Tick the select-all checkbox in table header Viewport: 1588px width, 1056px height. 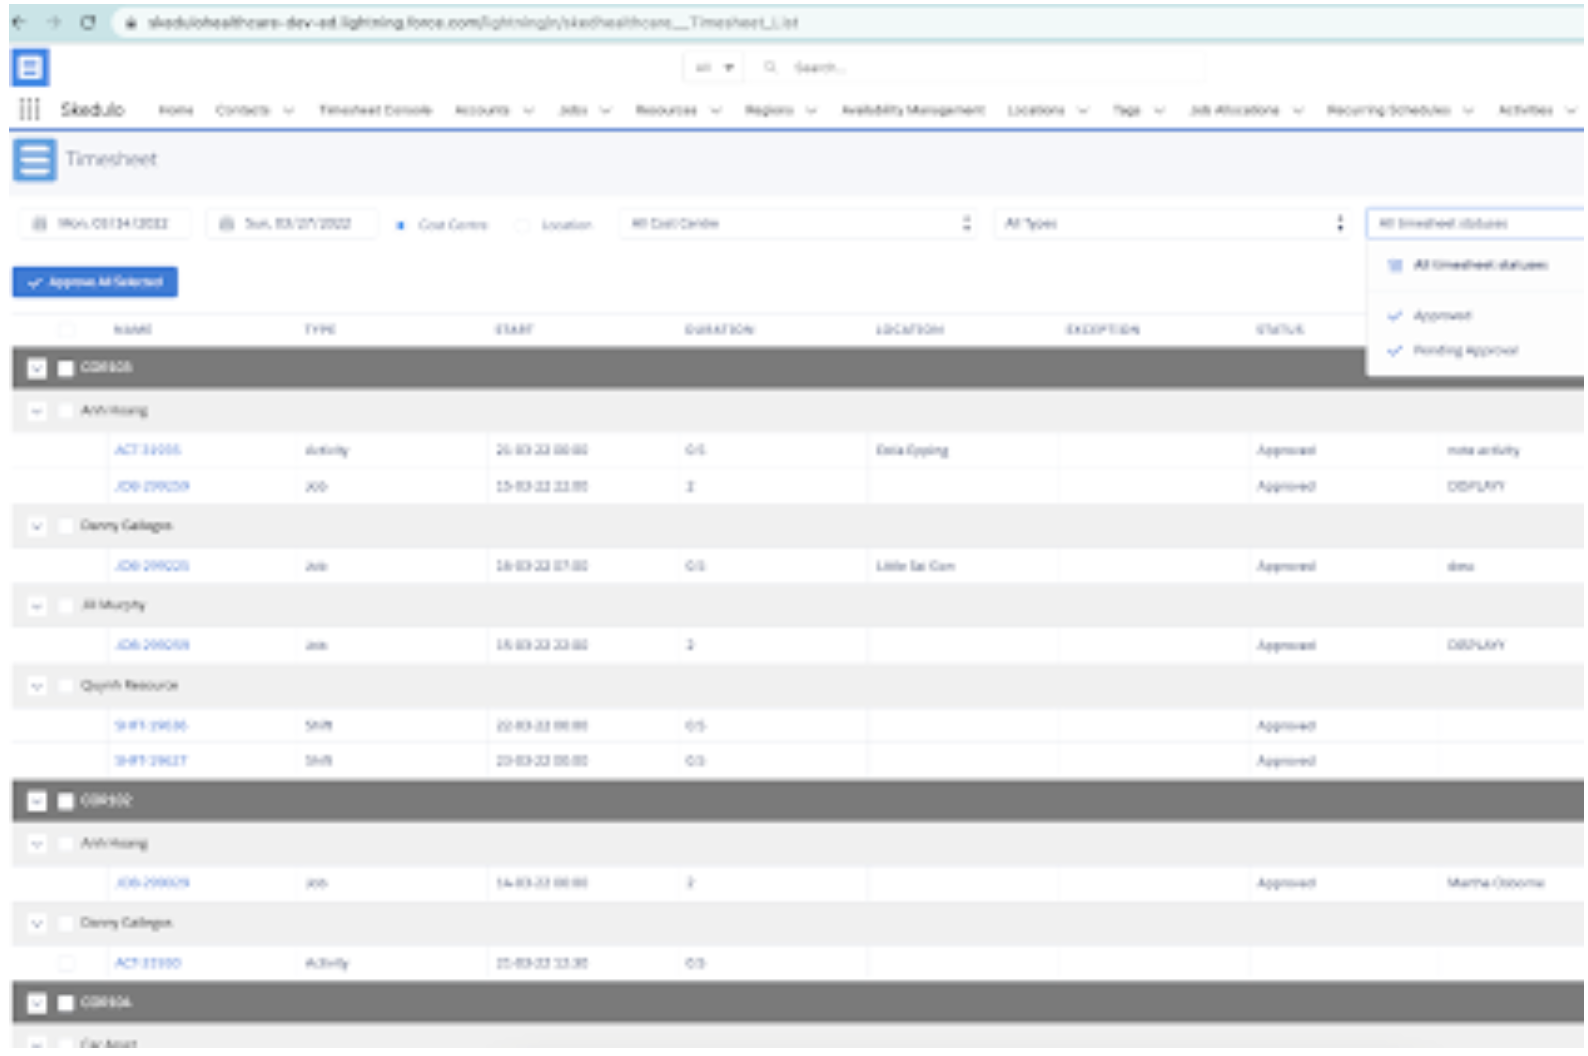66,329
